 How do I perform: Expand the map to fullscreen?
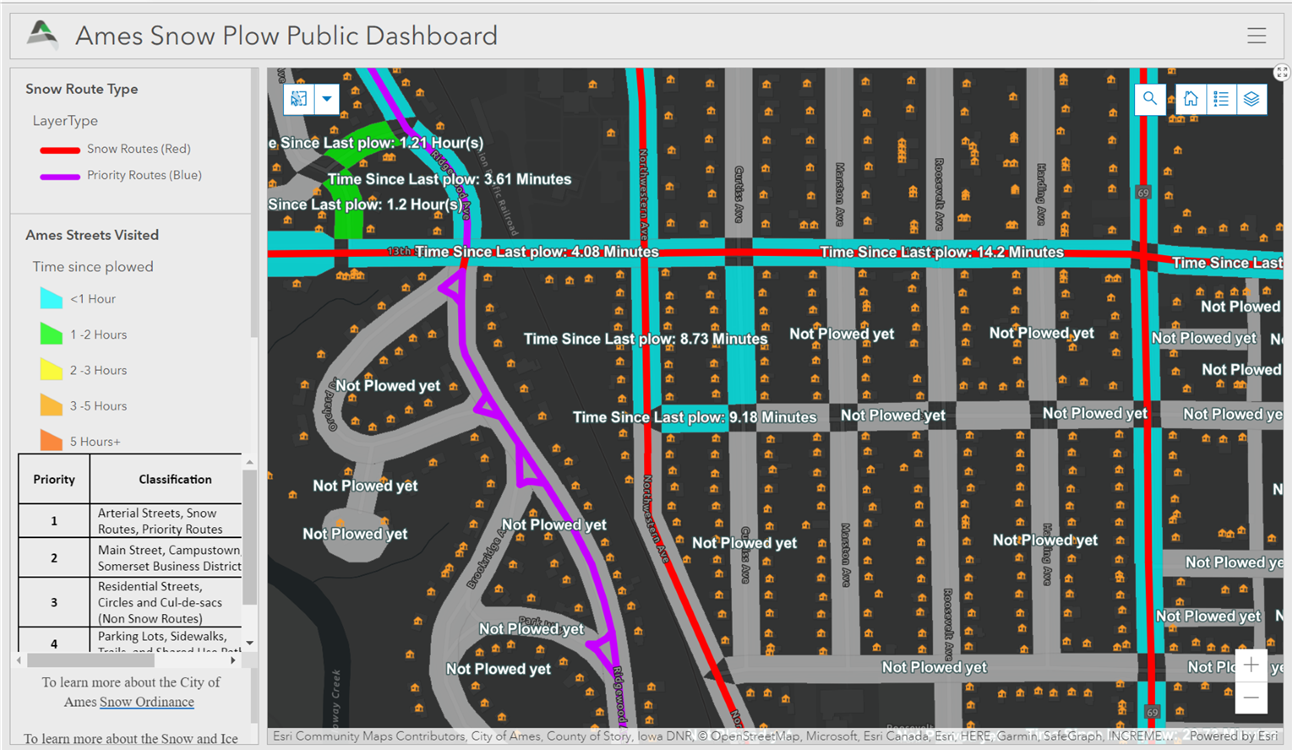click(1282, 72)
